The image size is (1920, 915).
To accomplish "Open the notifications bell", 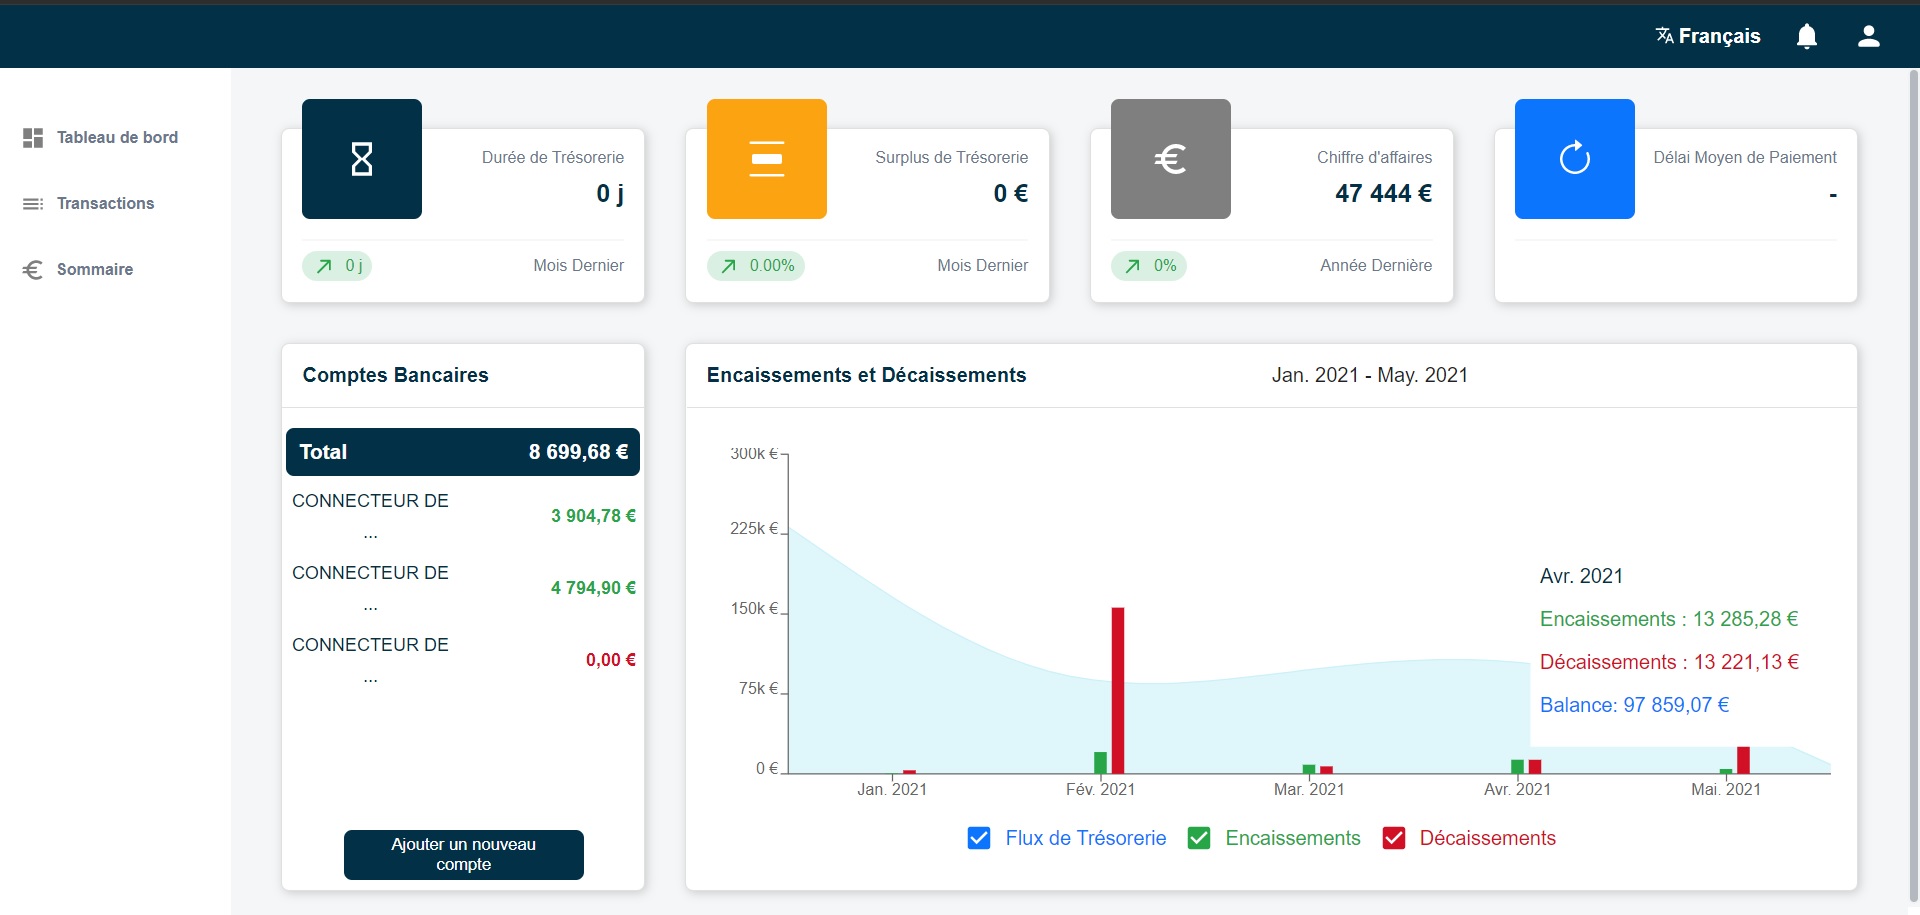I will pos(1807,36).
